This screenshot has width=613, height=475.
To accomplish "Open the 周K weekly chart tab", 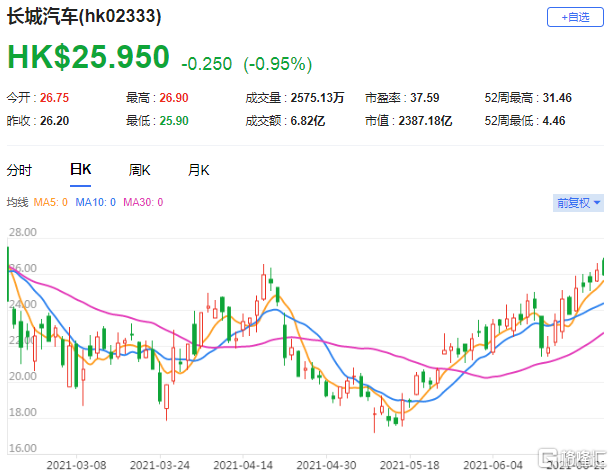I will point(140,170).
